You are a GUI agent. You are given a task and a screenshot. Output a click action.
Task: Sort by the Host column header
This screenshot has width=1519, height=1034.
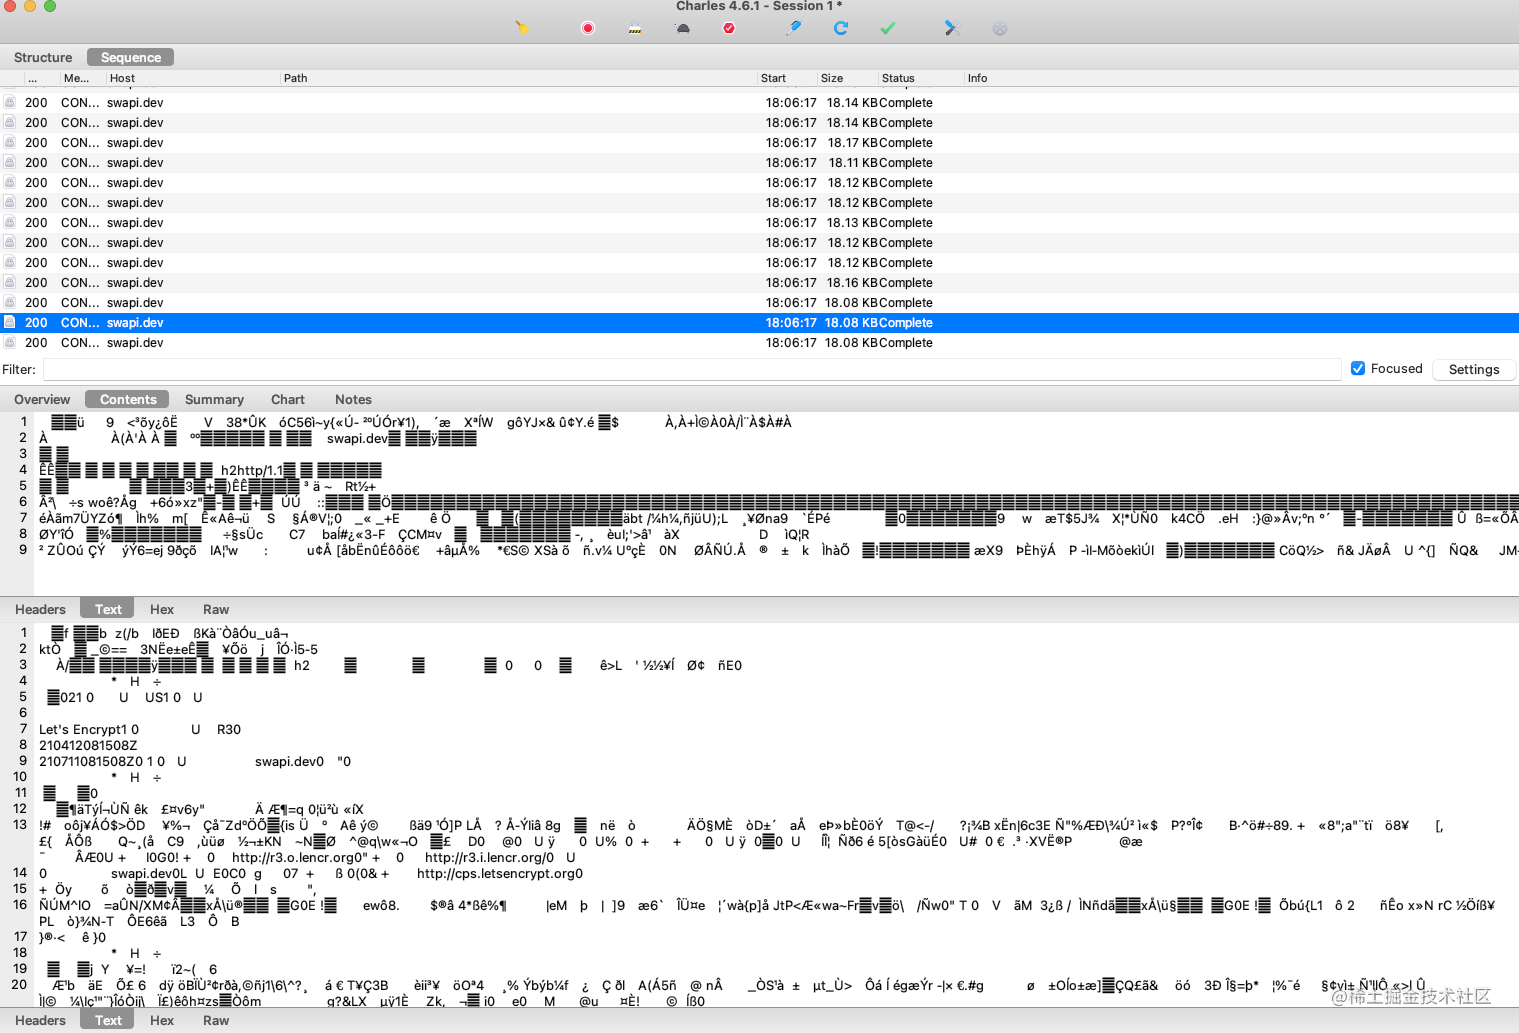coord(192,78)
